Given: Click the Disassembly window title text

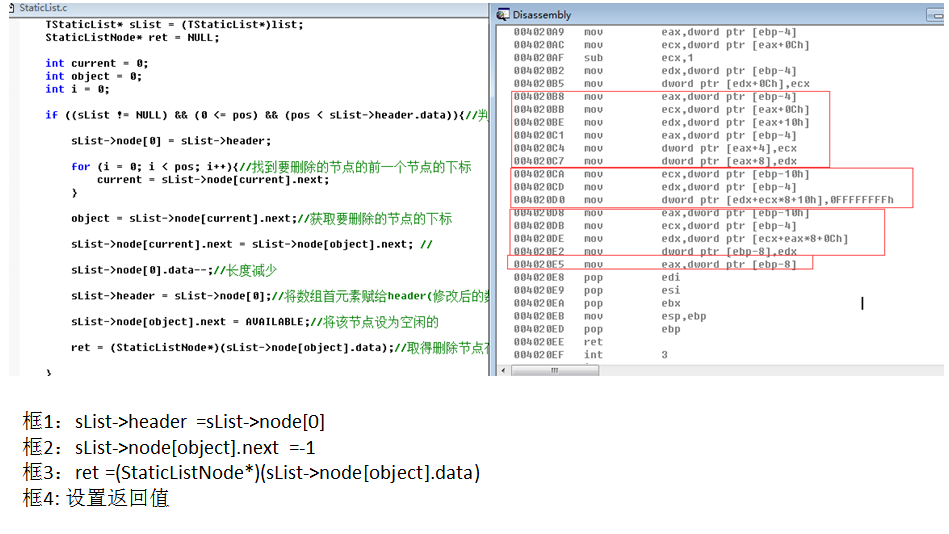Looking at the screenshot, I should click(x=542, y=15).
